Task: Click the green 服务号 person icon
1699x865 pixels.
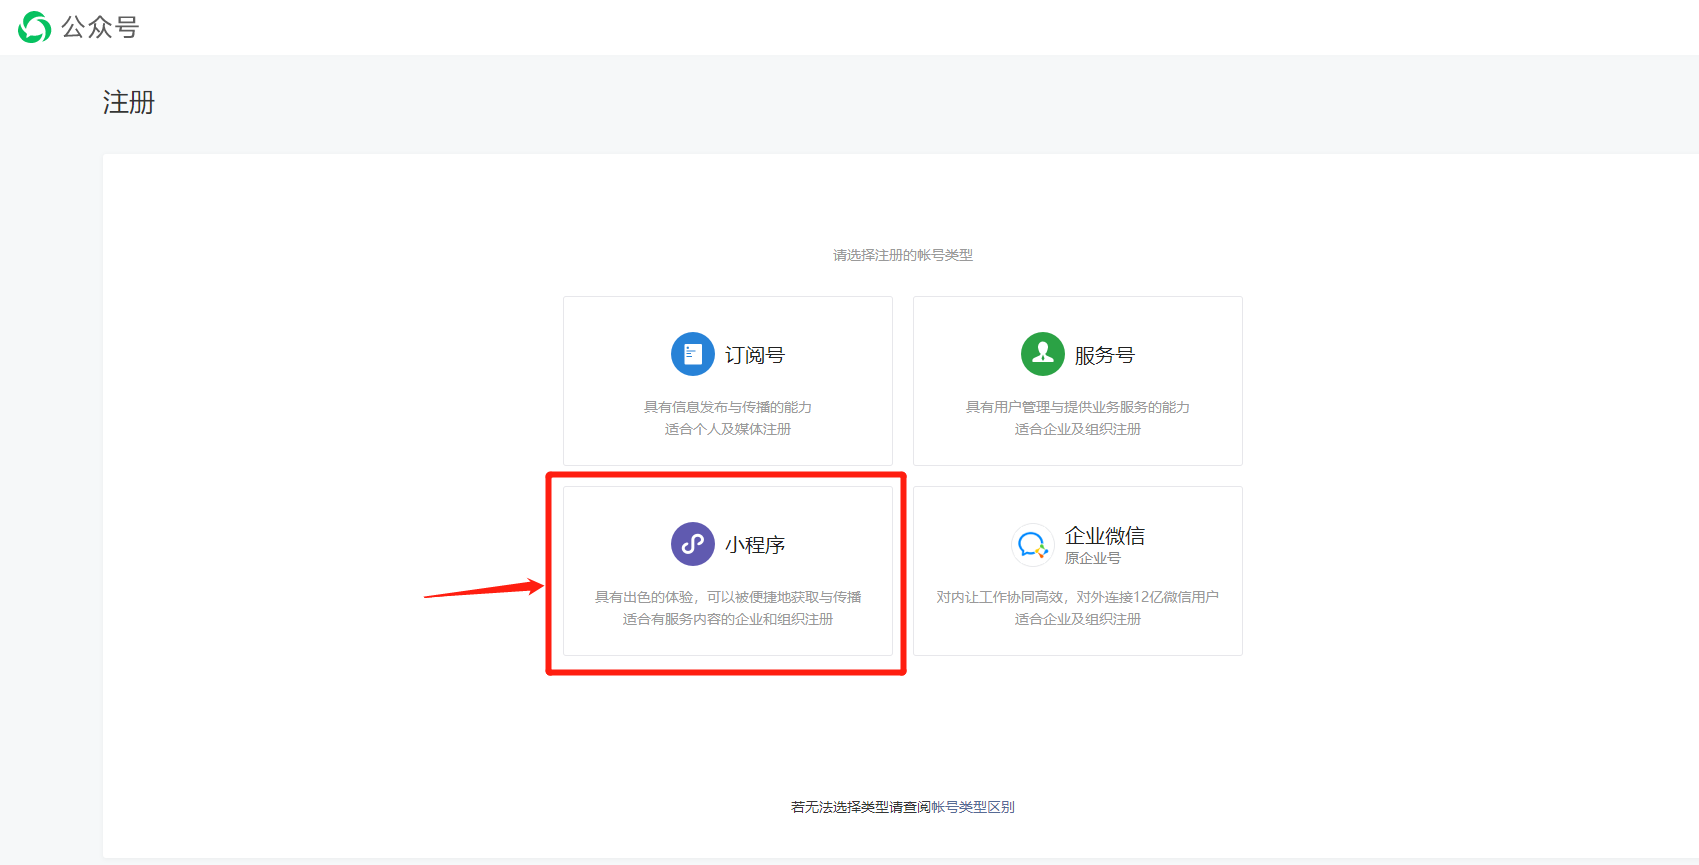Action: coord(1042,354)
